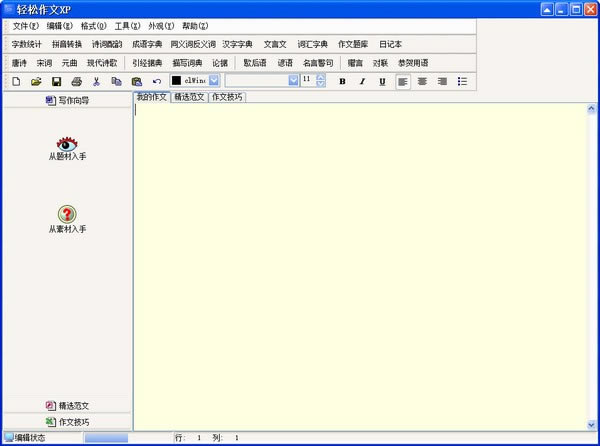The image size is (600, 446).
Task: Click the undo arrow icon
Action: (156, 81)
